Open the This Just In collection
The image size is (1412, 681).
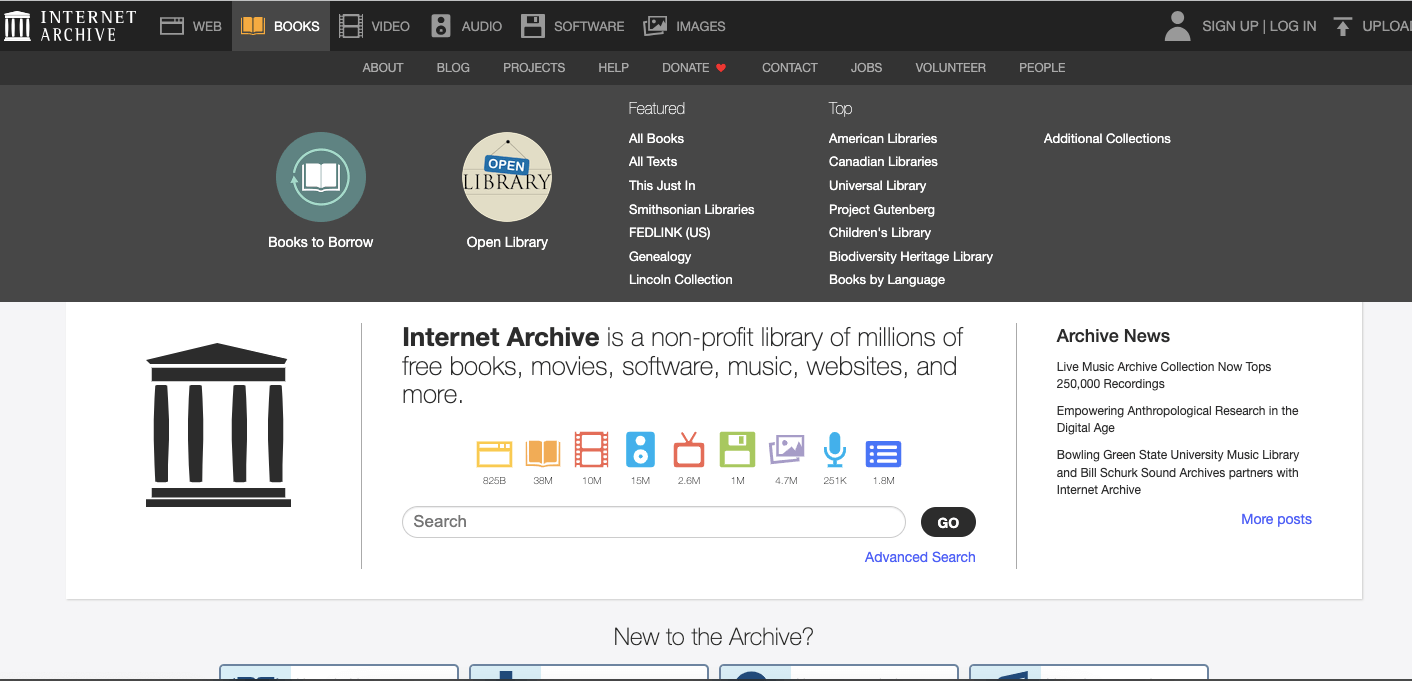662,186
